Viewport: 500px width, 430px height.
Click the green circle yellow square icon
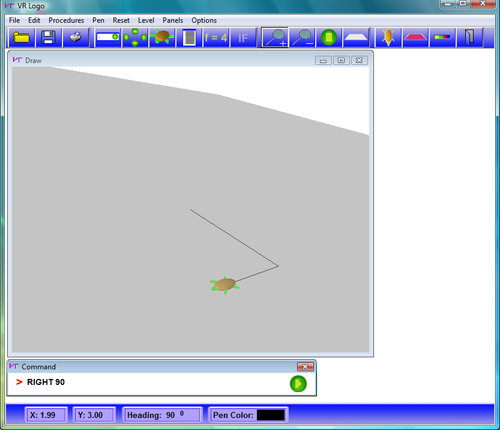[329, 37]
